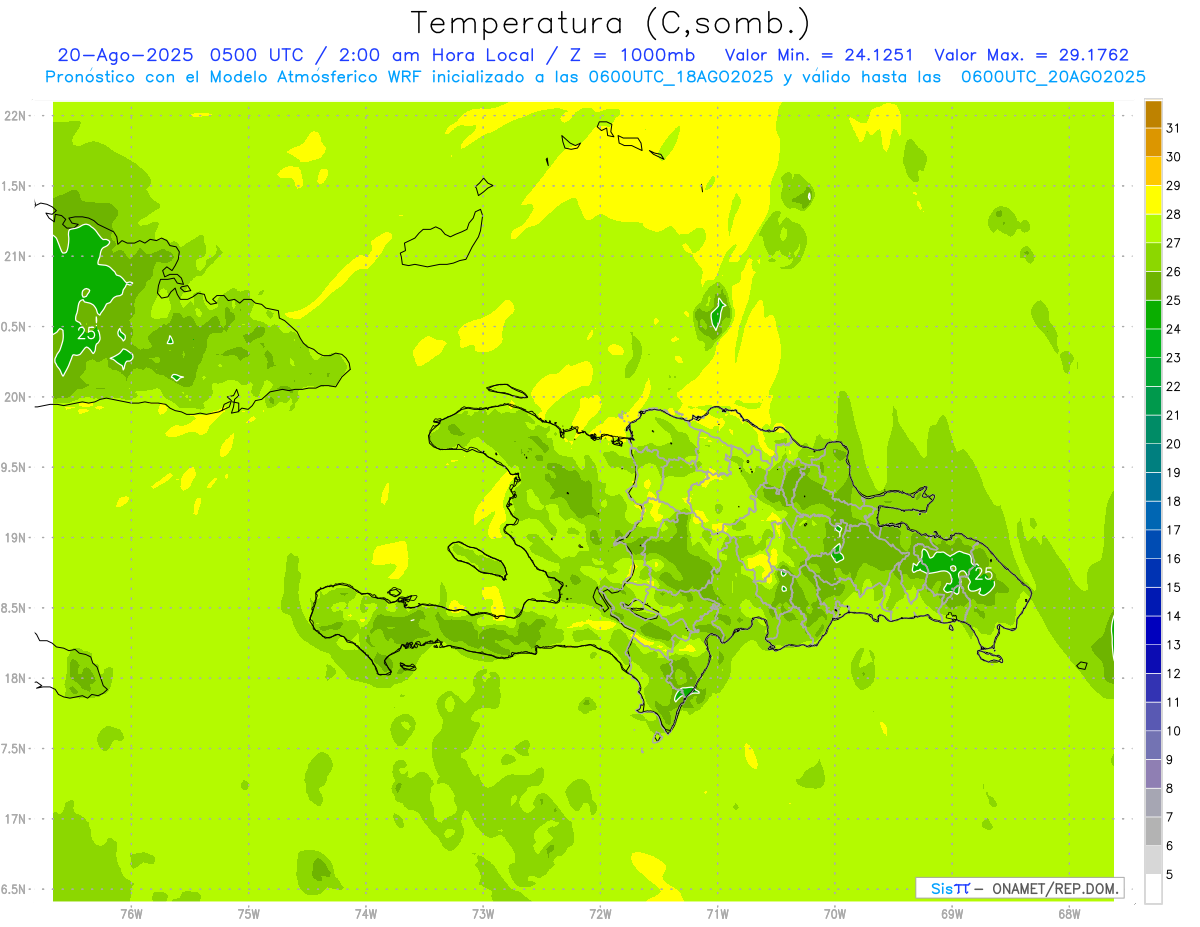
Task: Click the brown legend swatch above 31
Action: pyautogui.click(x=1153, y=114)
